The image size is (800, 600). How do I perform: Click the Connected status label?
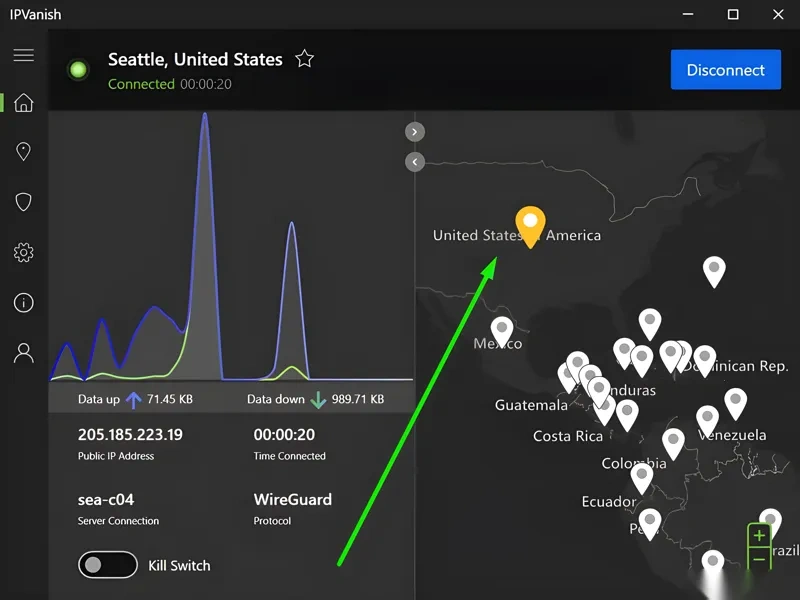click(x=141, y=84)
